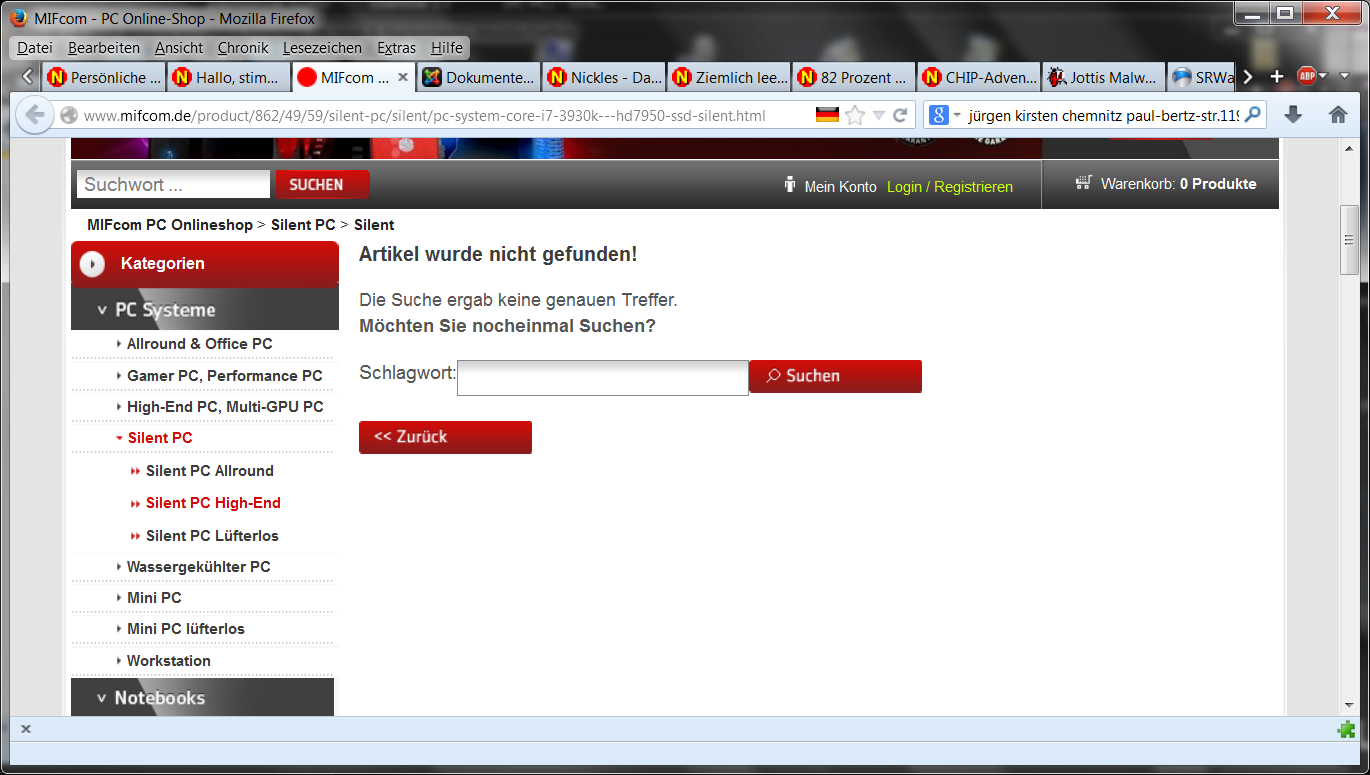Open the Datei menu

pyautogui.click(x=35, y=47)
